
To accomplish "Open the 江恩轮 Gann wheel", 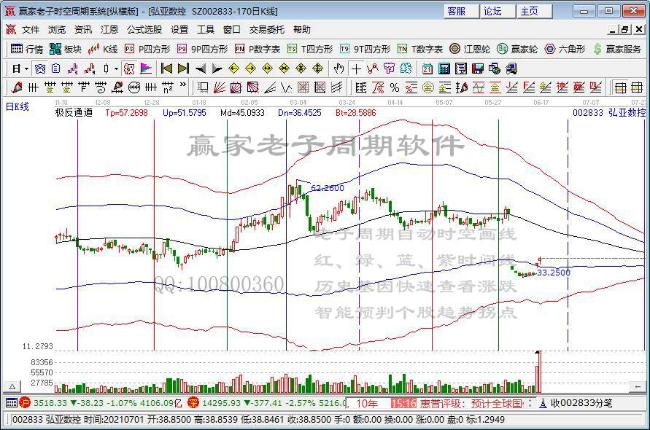I will (x=470, y=49).
